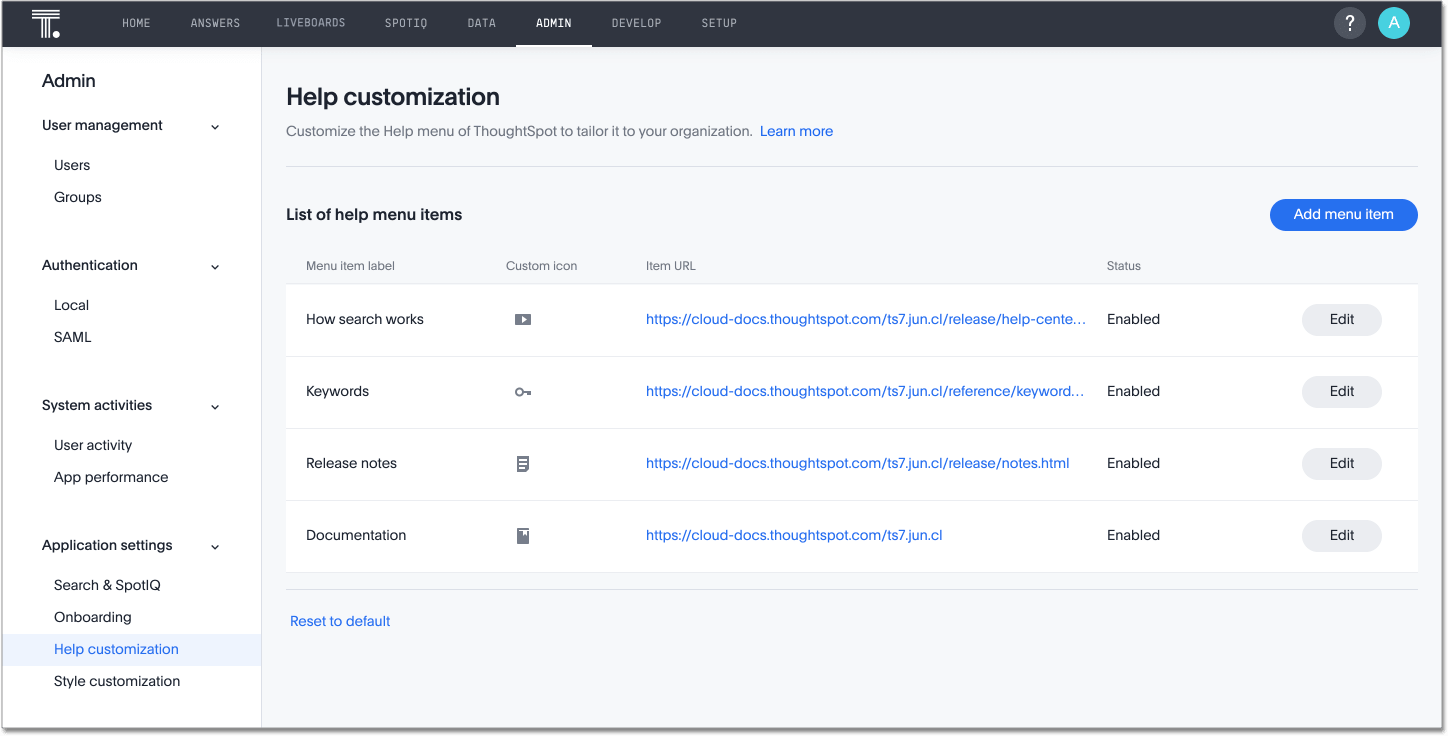This screenshot has width=1448, height=736.
Task: Select Style customization in the sidebar
Action: (x=117, y=681)
